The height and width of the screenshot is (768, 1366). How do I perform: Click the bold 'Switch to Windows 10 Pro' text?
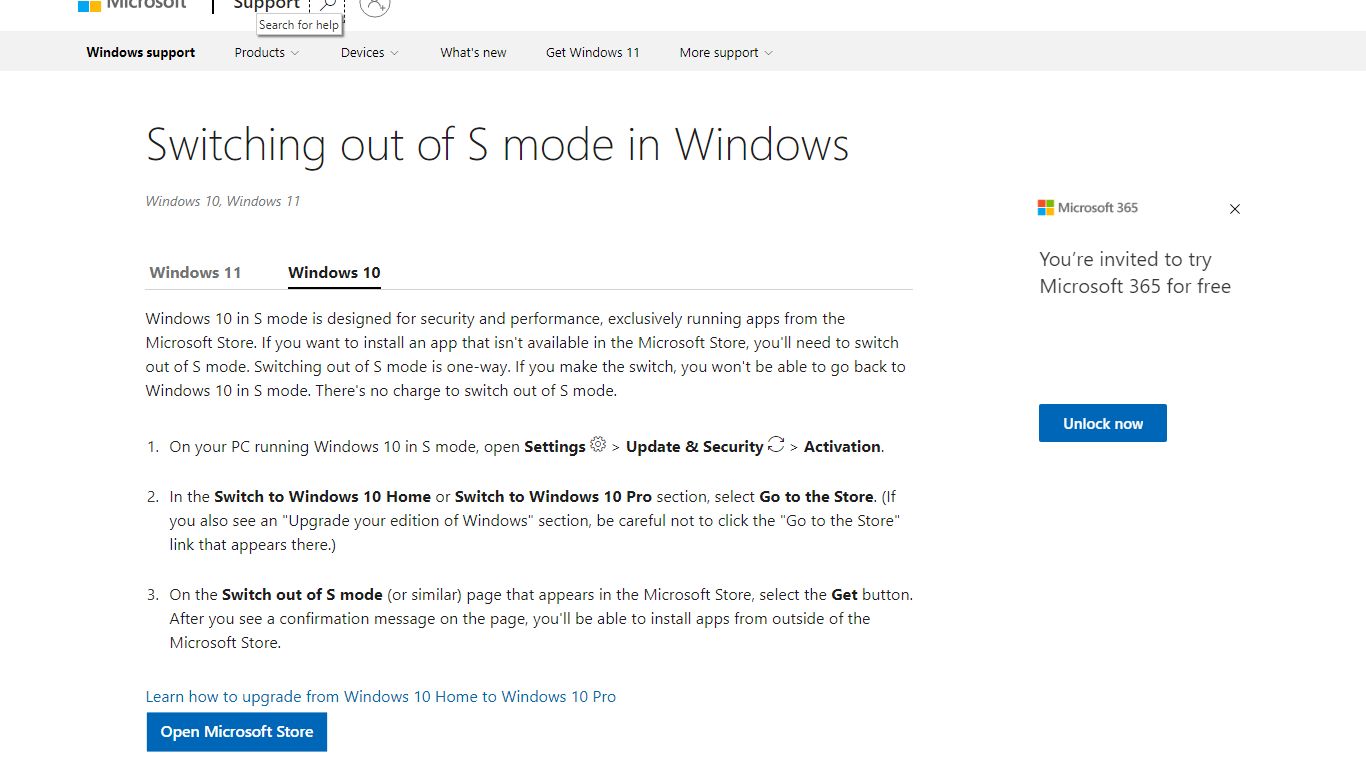click(553, 497)
